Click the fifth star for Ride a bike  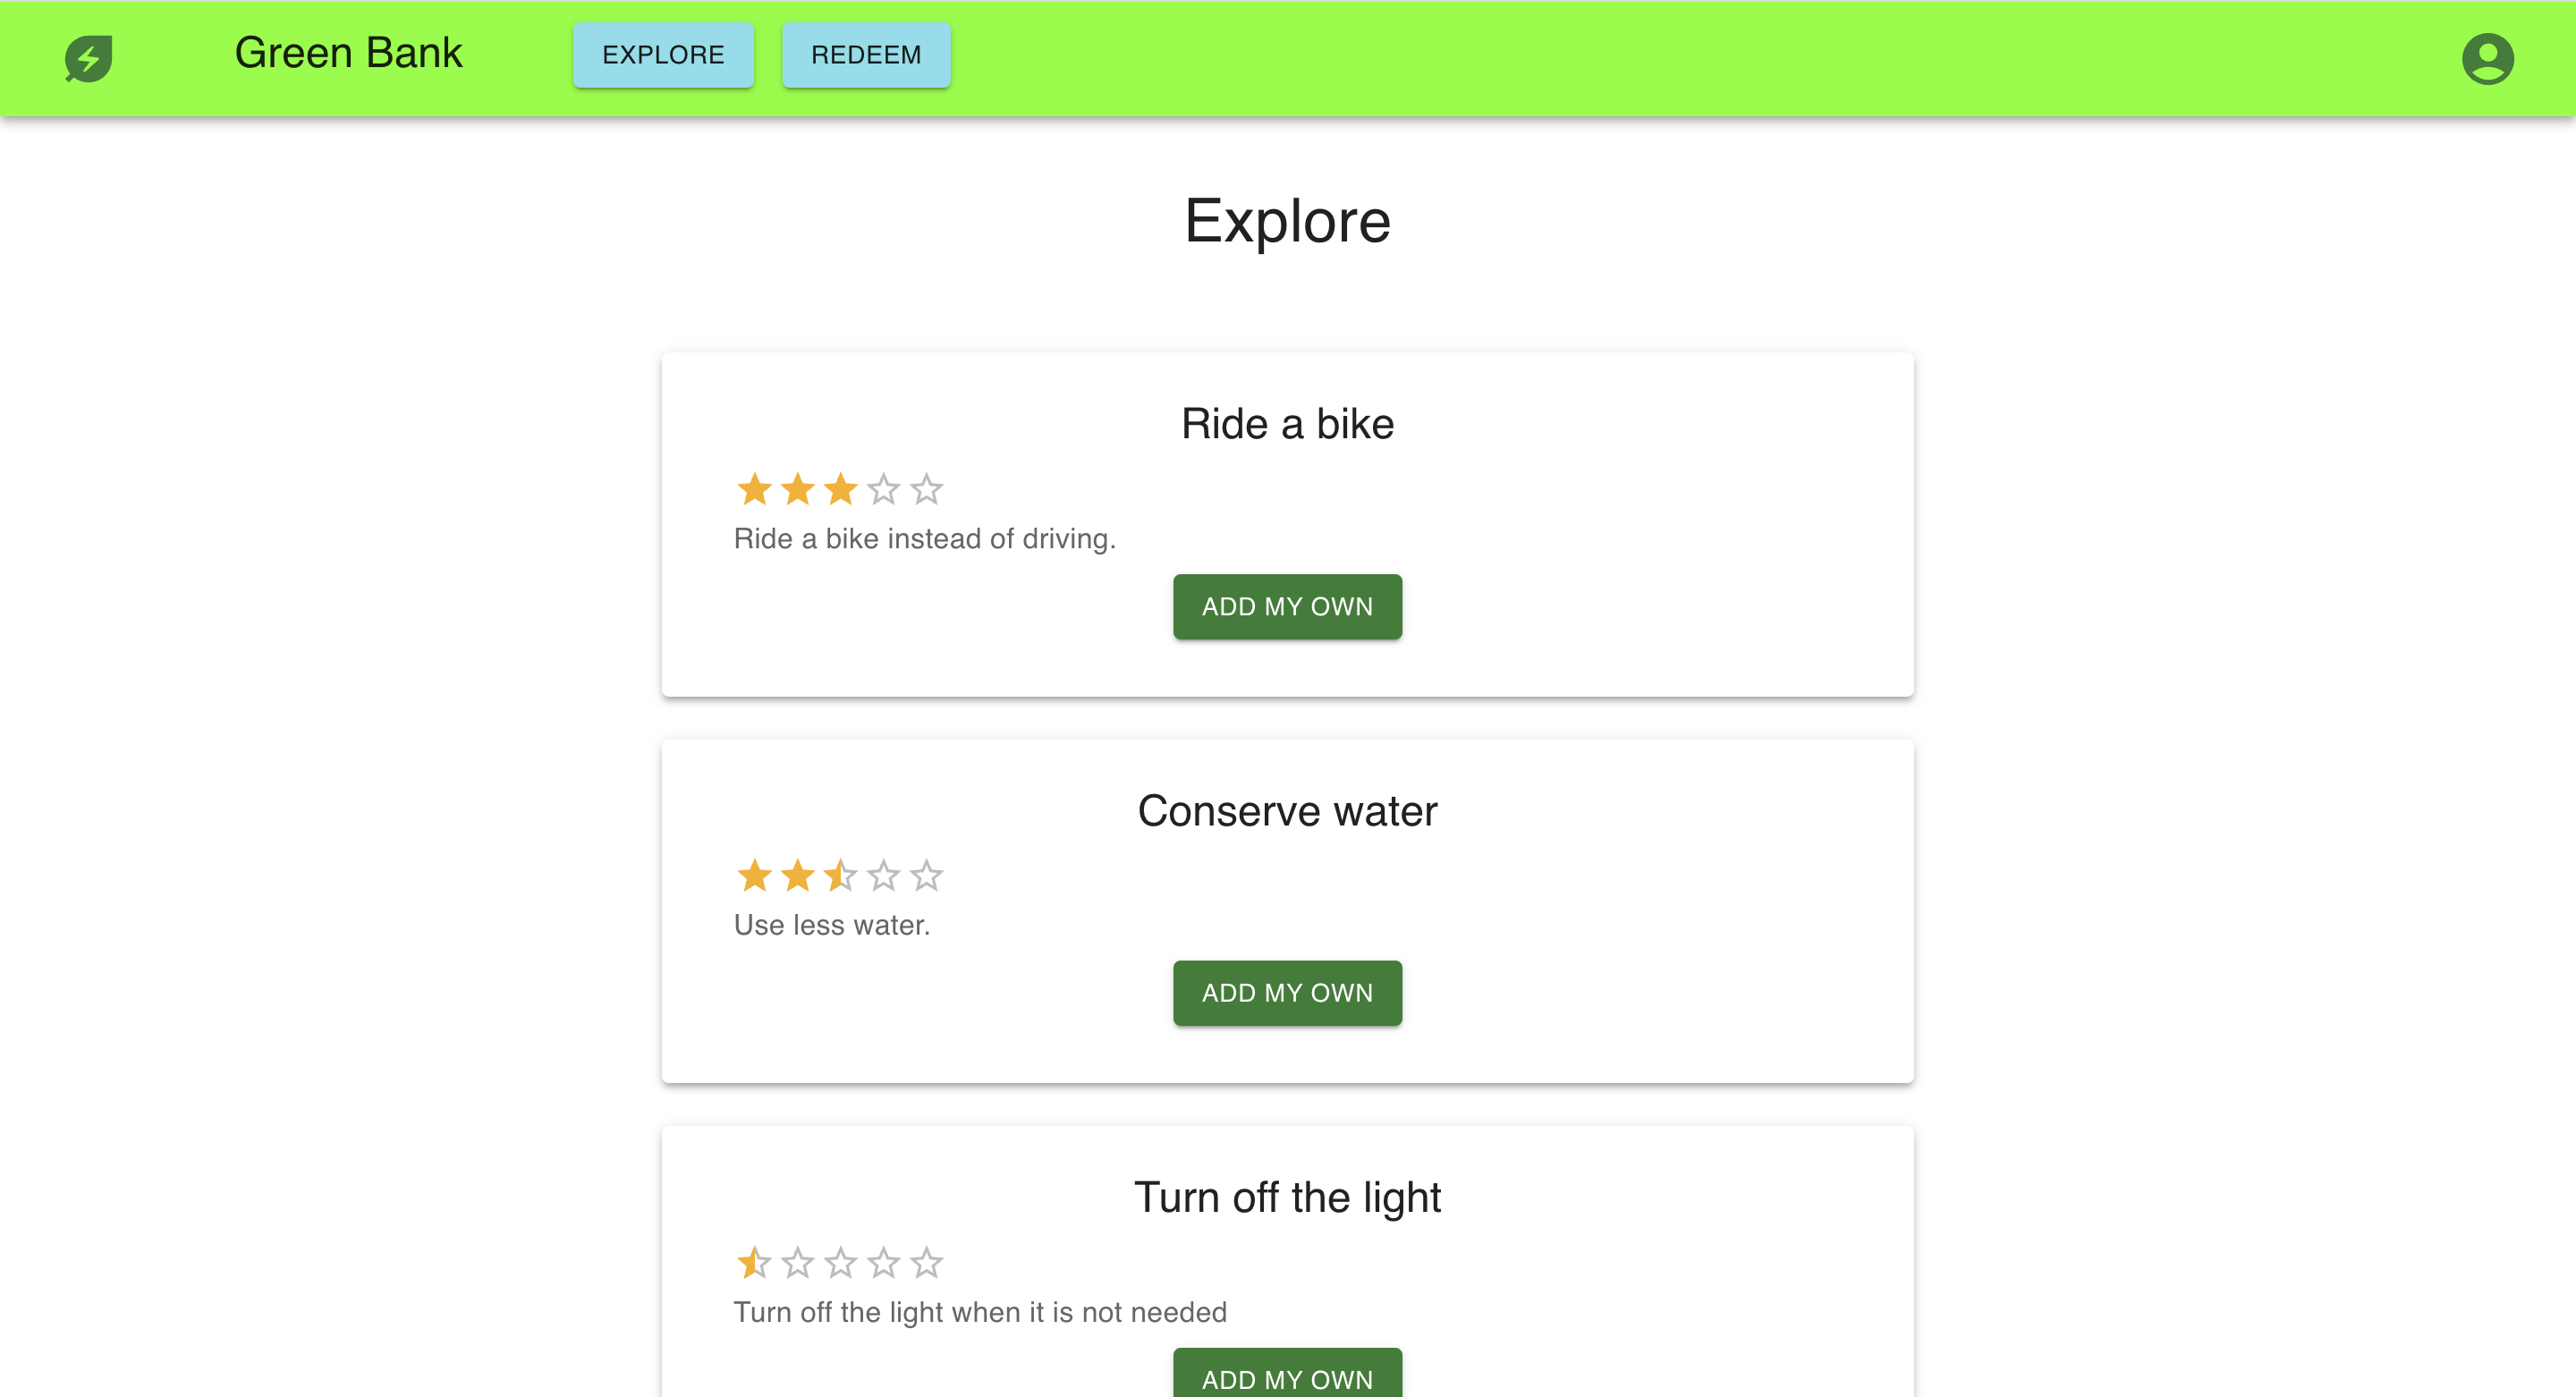click(927, 489)
